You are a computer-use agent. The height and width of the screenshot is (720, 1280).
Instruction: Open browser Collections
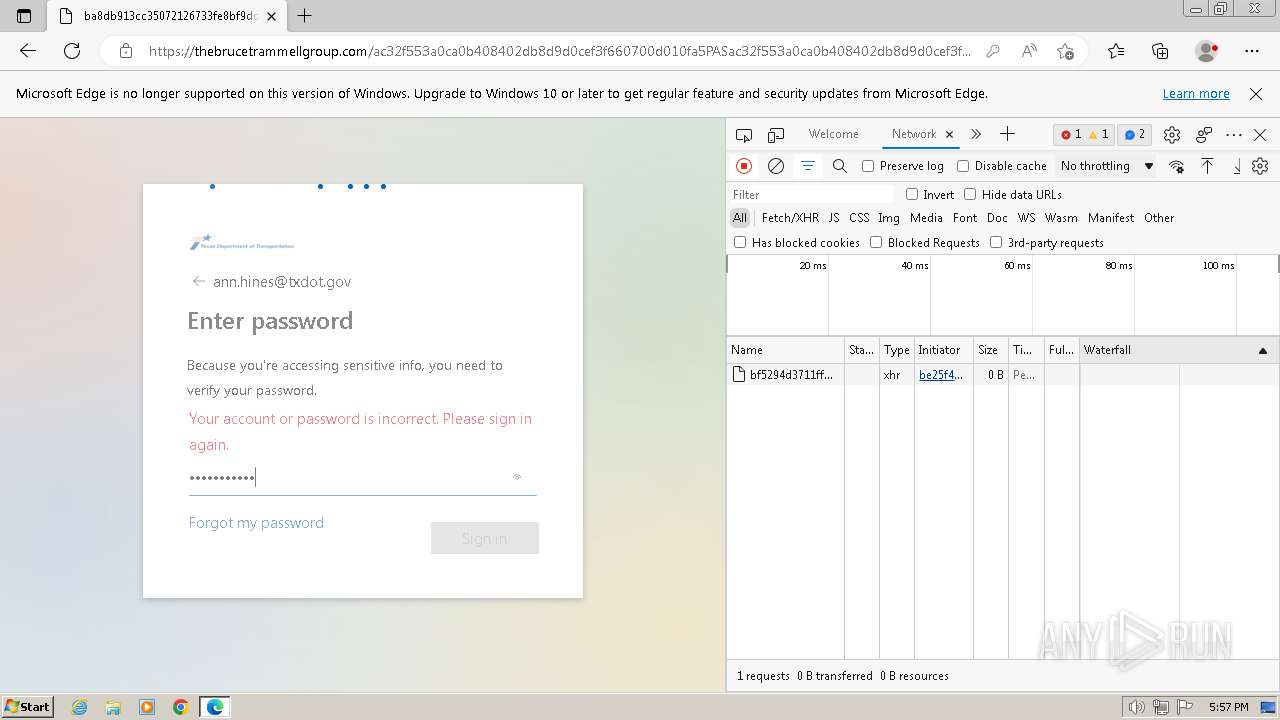(1160, 51)
